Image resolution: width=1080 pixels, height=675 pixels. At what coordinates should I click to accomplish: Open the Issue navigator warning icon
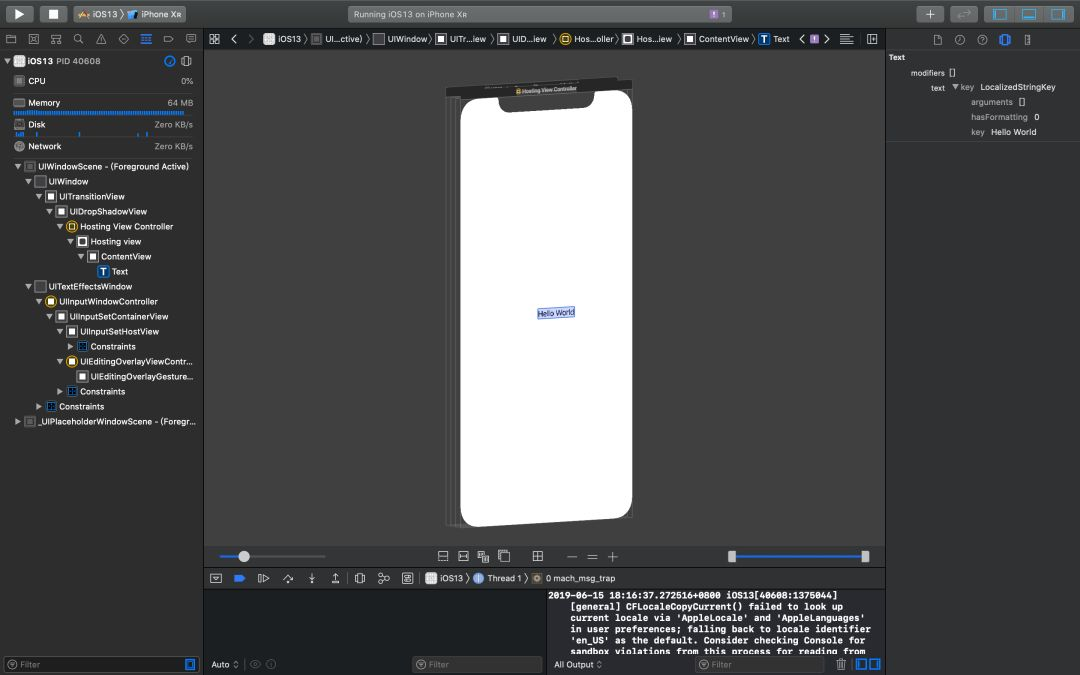101,39
